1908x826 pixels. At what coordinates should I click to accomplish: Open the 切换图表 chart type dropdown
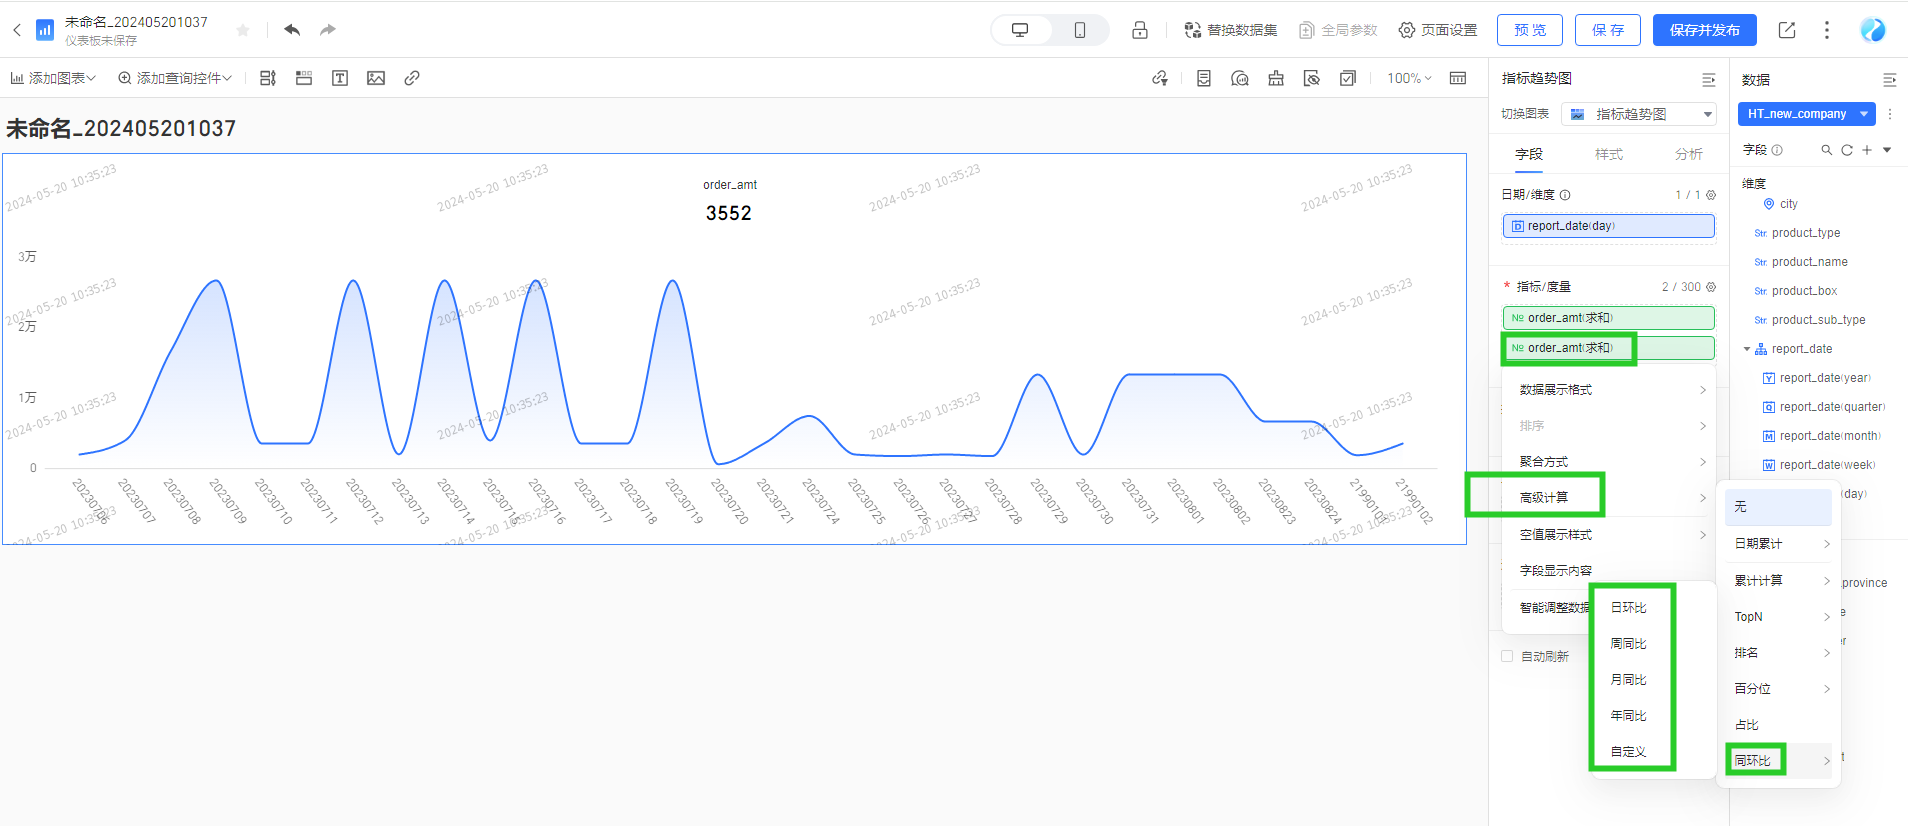[1638, 114]
